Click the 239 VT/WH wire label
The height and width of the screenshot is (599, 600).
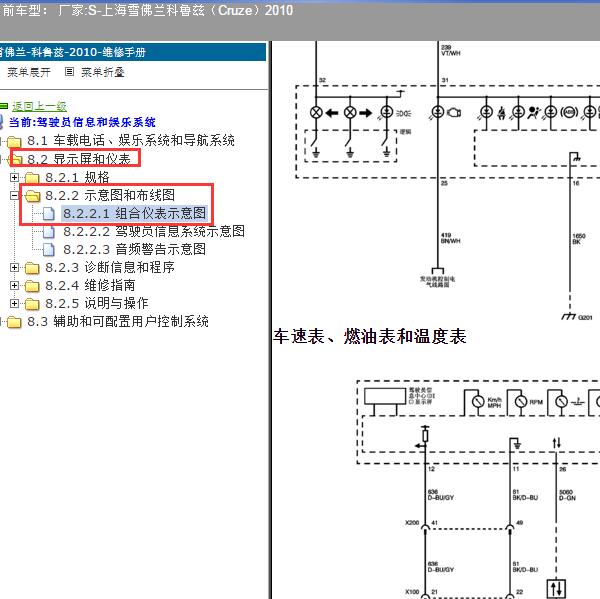point(451,50)
